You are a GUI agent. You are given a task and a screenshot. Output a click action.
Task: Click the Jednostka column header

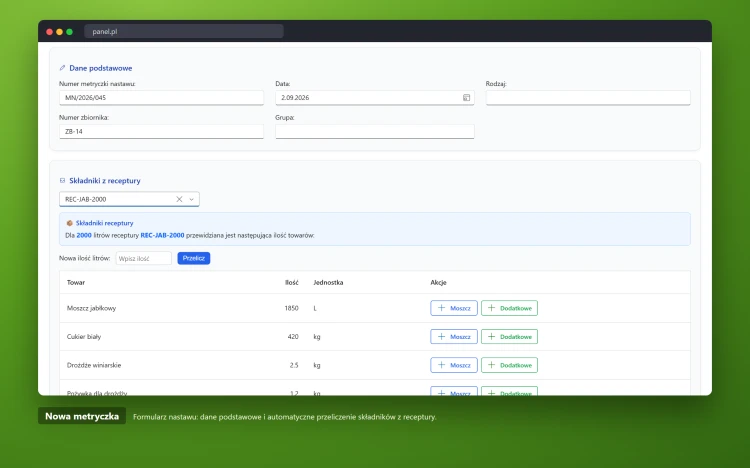pyautogui.click(x=328, y=282)
